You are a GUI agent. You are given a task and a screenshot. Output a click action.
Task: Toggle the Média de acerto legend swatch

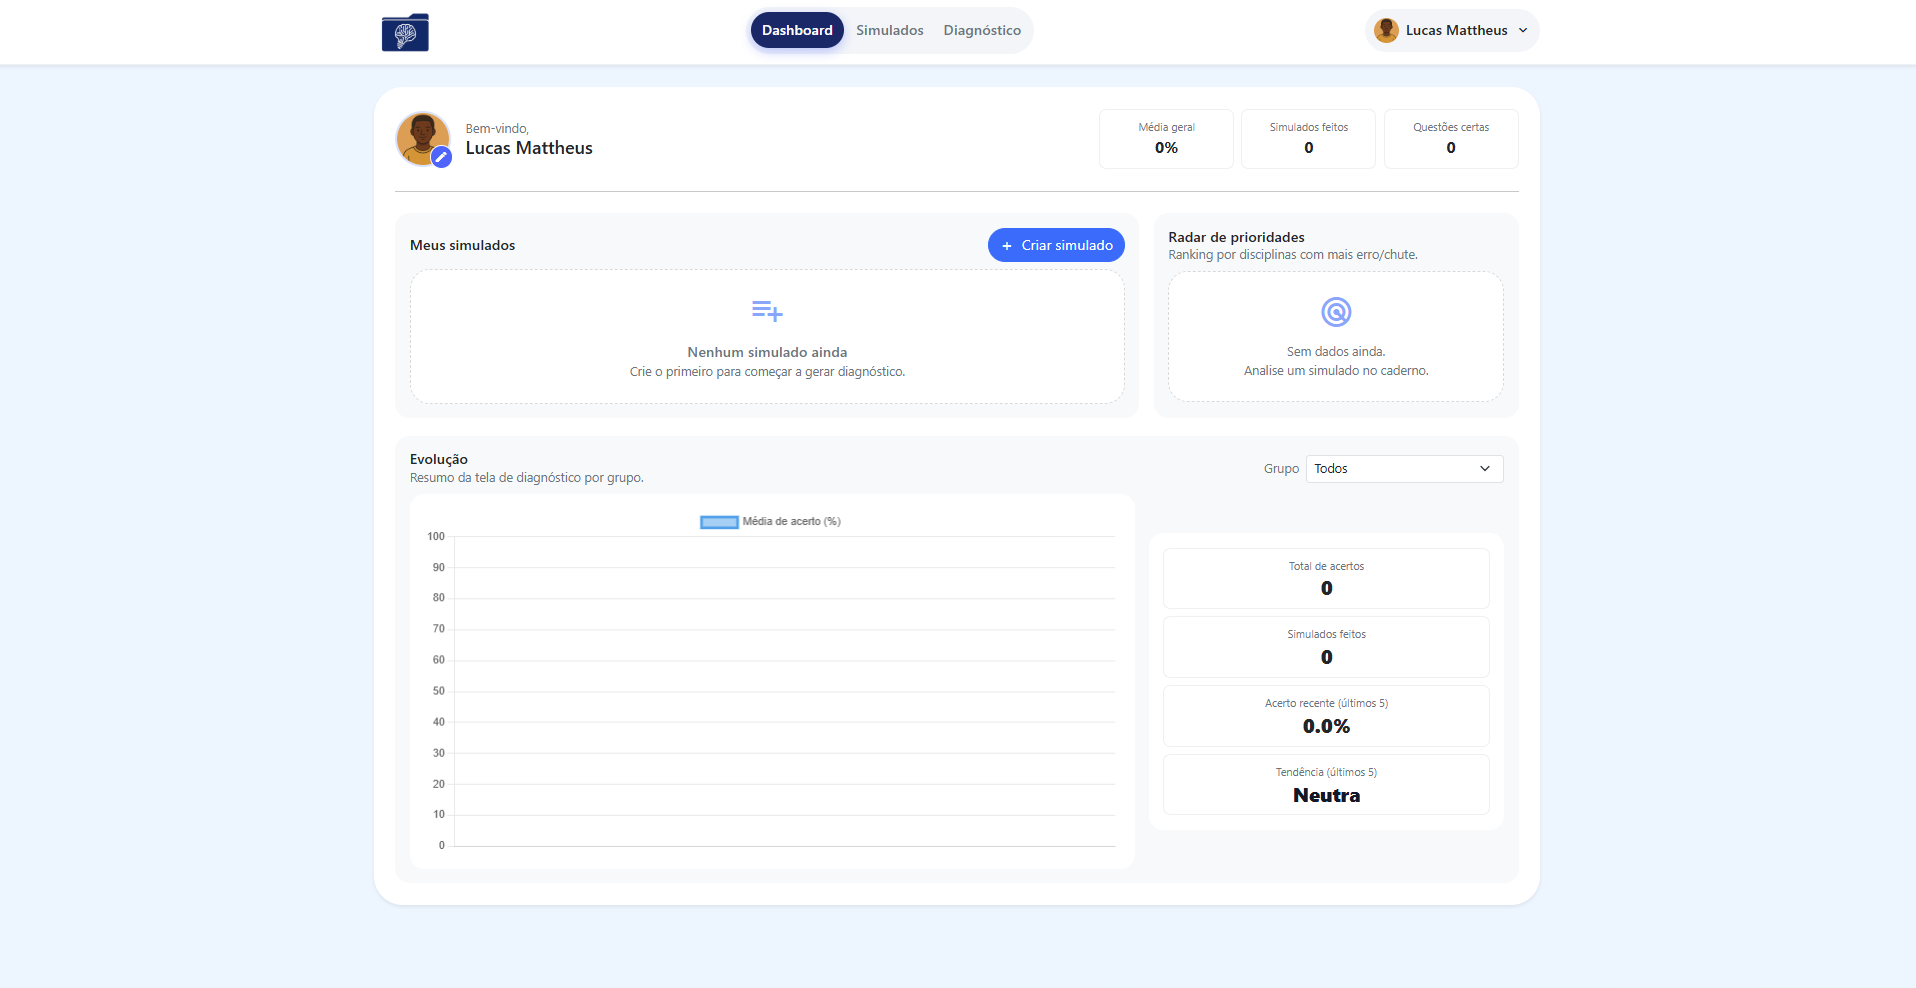719,522
